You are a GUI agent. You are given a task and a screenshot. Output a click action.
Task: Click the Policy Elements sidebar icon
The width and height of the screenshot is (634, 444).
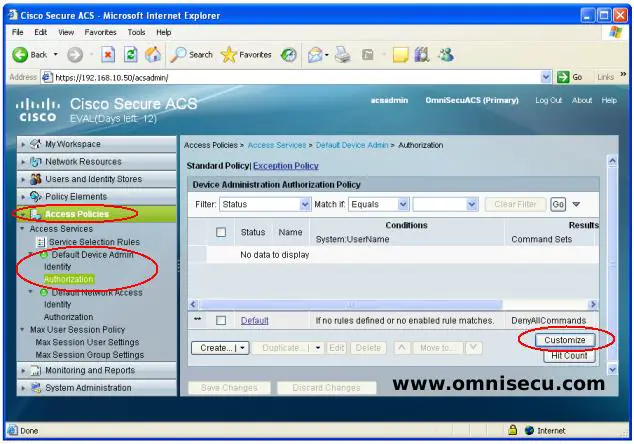(36, 197)
